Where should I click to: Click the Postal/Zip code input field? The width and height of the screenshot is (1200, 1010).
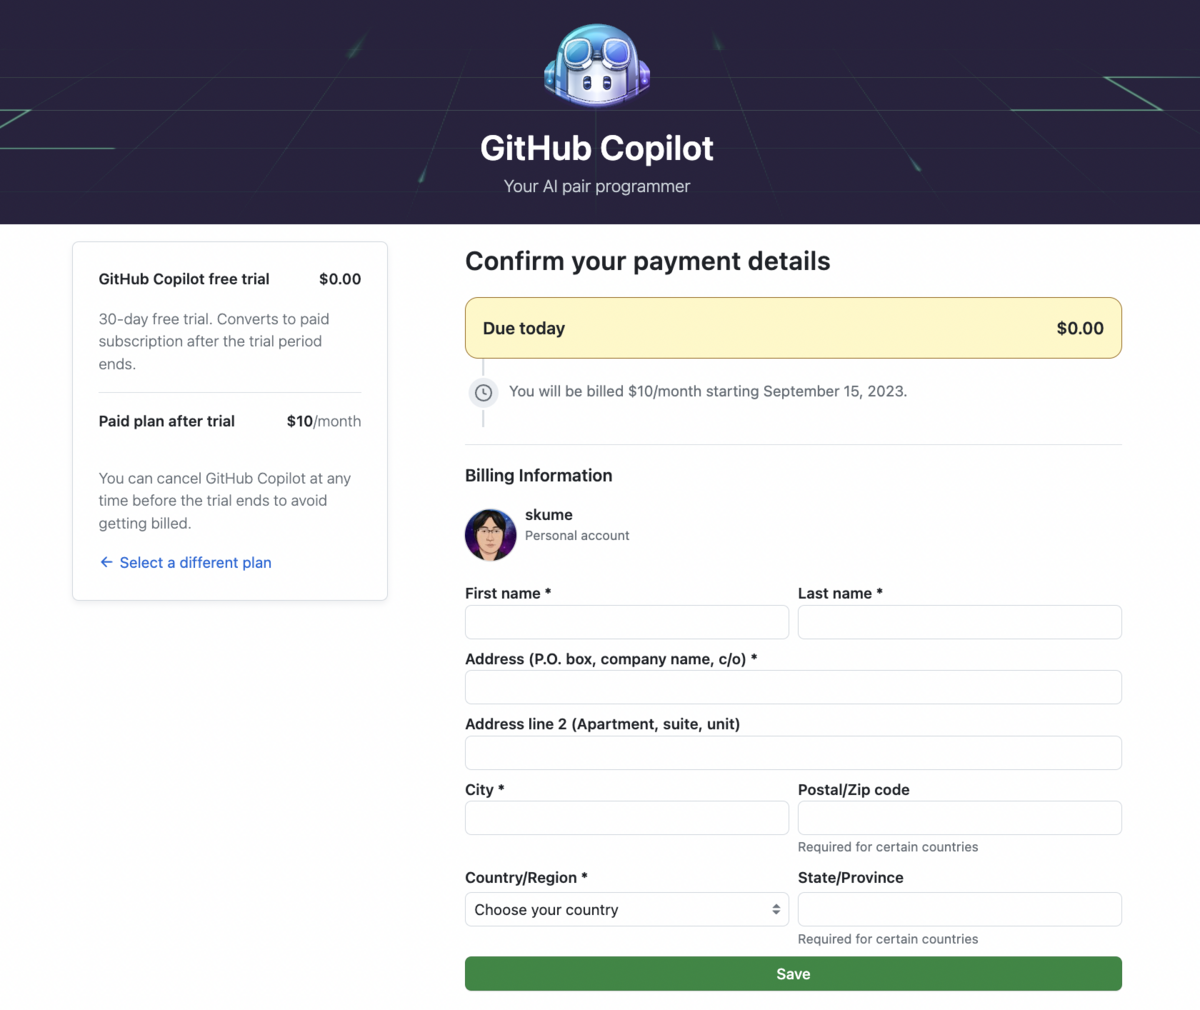960,818
